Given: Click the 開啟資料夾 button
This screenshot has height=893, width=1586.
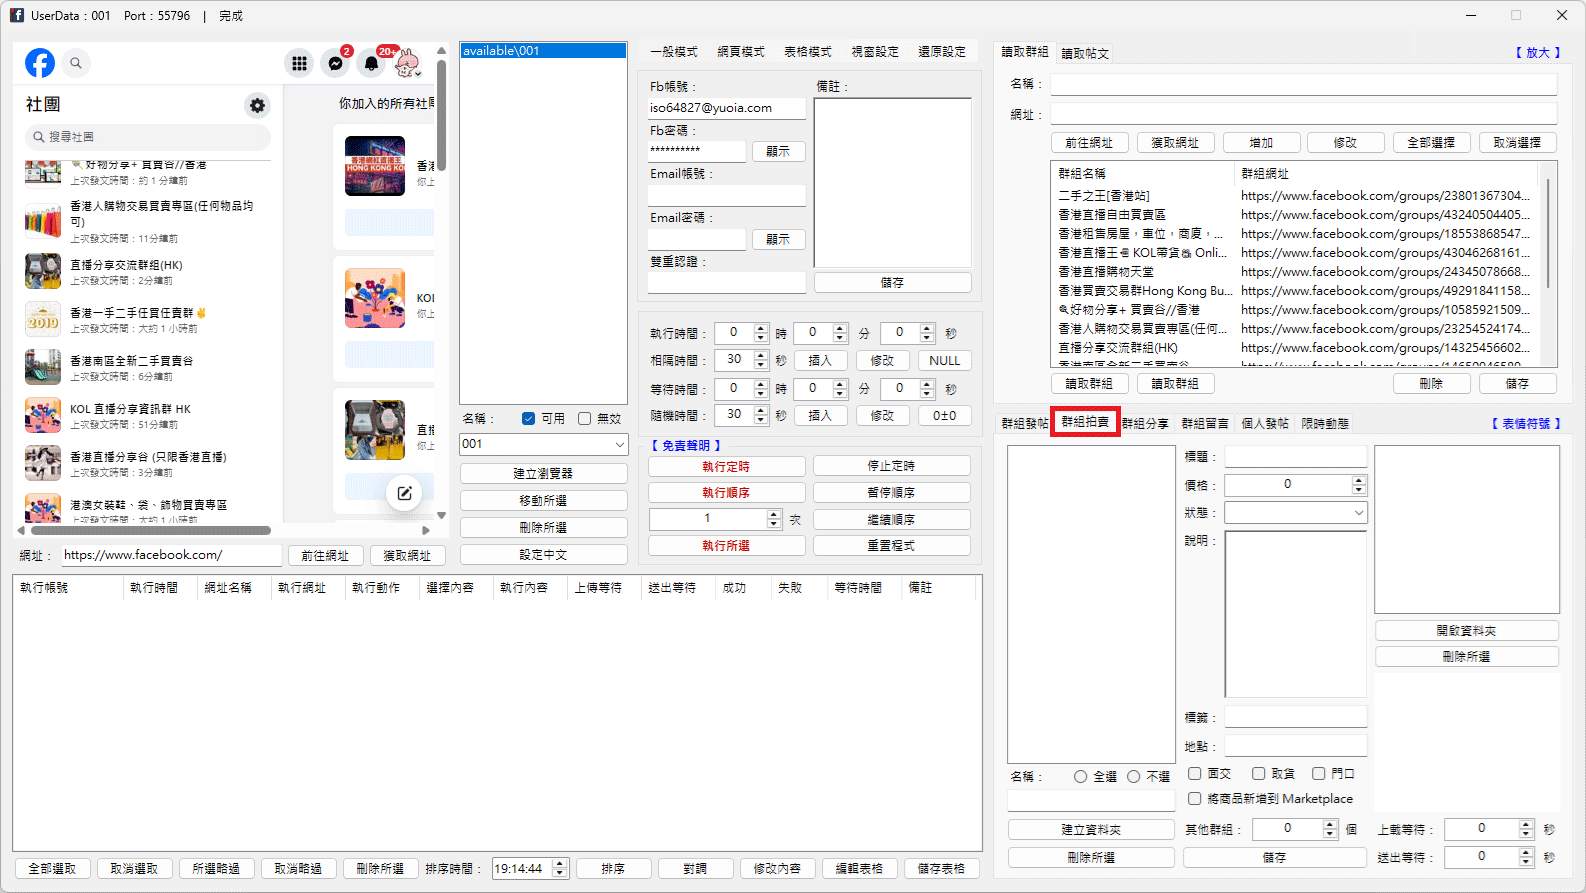Looking at the screenshot, I should [1466, 631].
